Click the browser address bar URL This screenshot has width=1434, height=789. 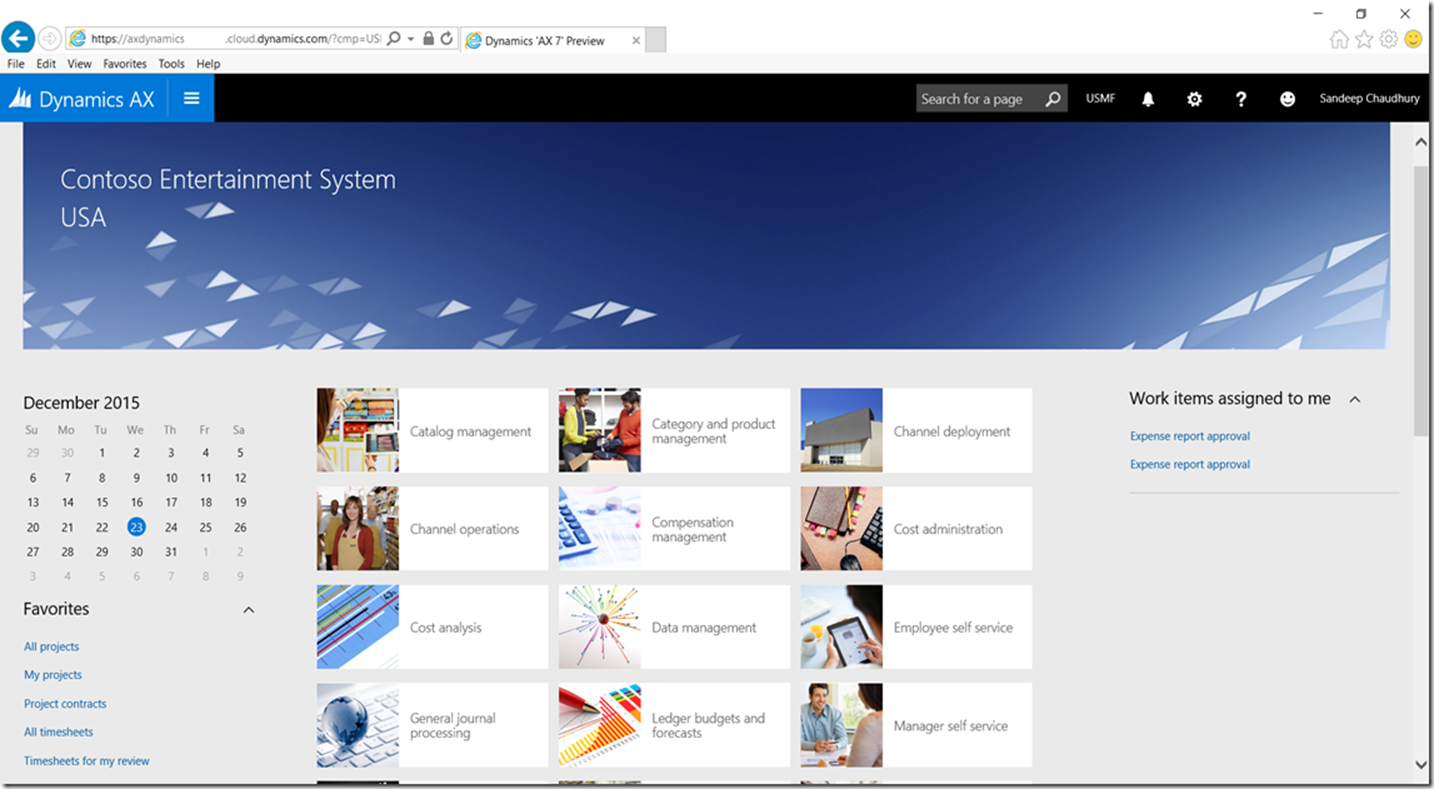pyautogui.click(x=235, y=39)
